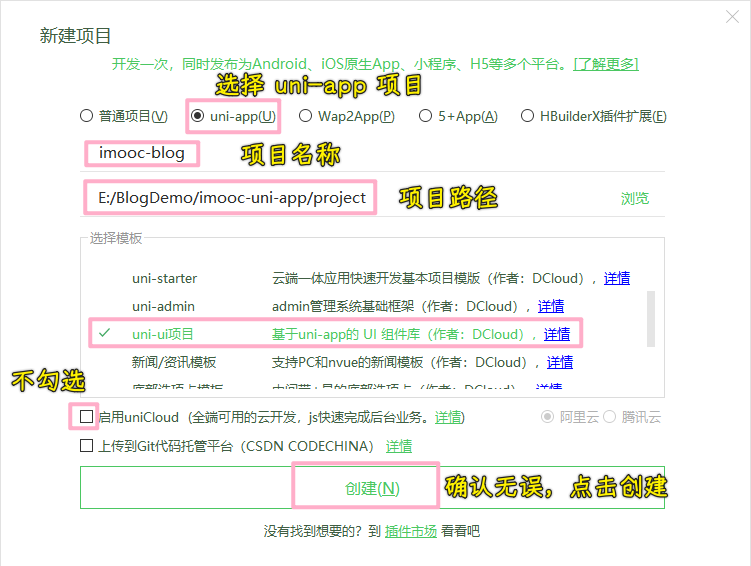Enable the 启用uniCloud checkbox
The image size is (751, 566).
[86, 417]
